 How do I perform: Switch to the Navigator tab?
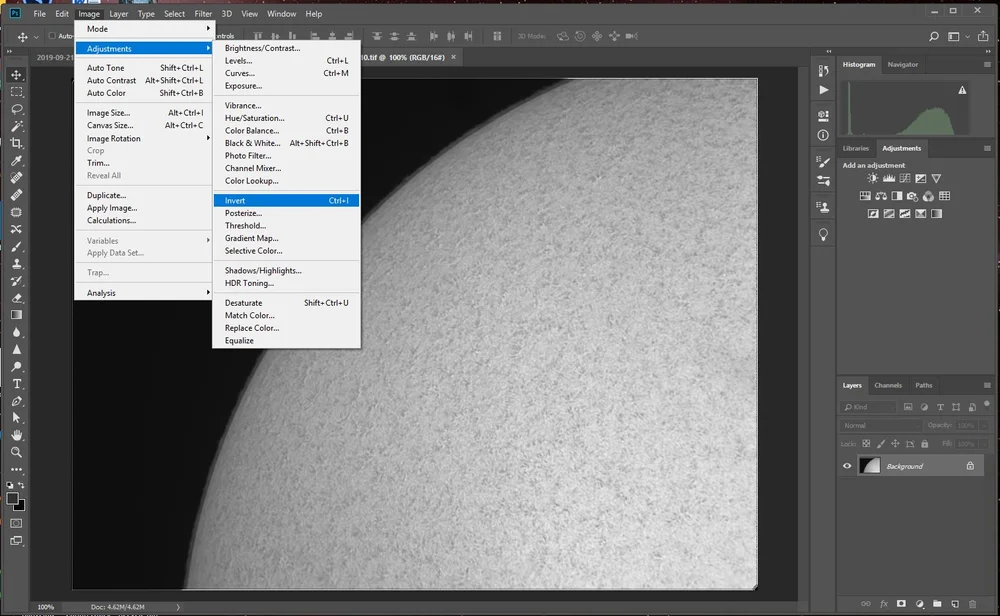click(x=902, y=64)
